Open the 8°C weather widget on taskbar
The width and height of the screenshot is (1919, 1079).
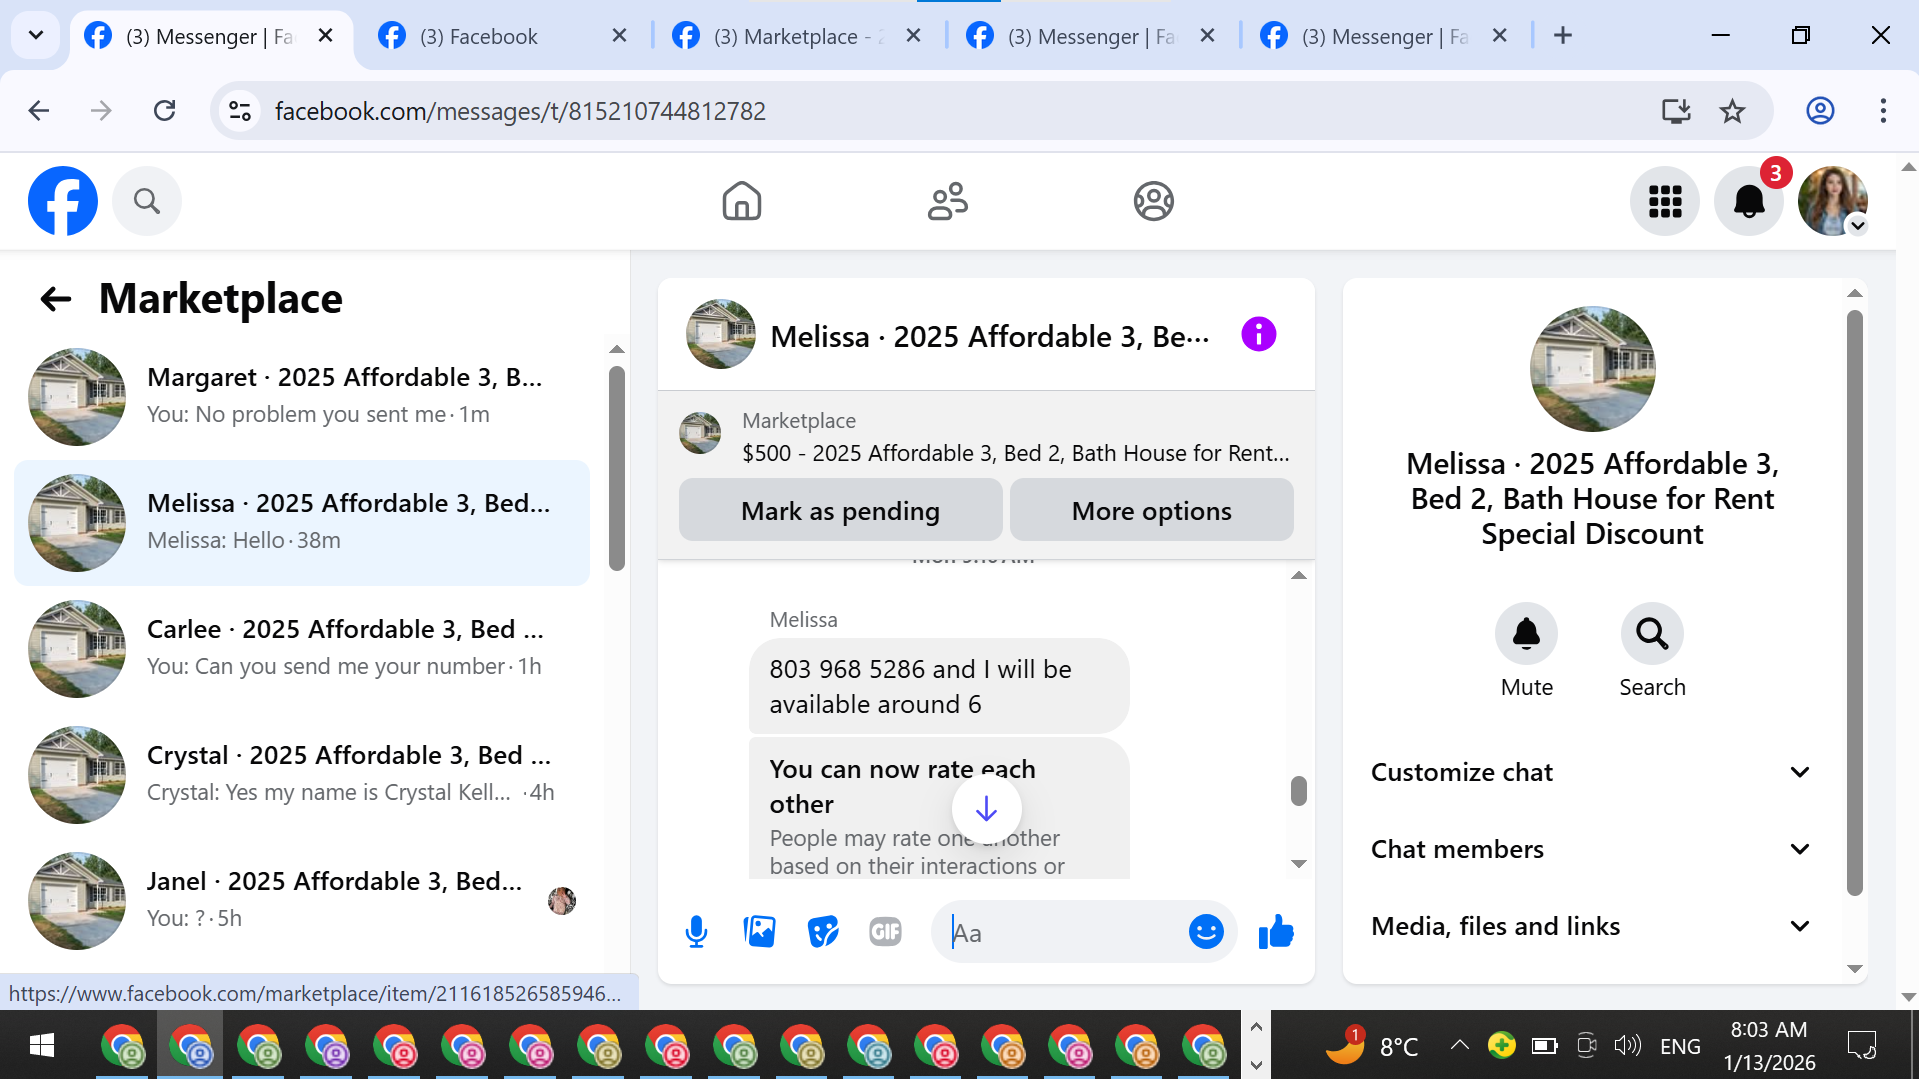pos(1372,1045)
